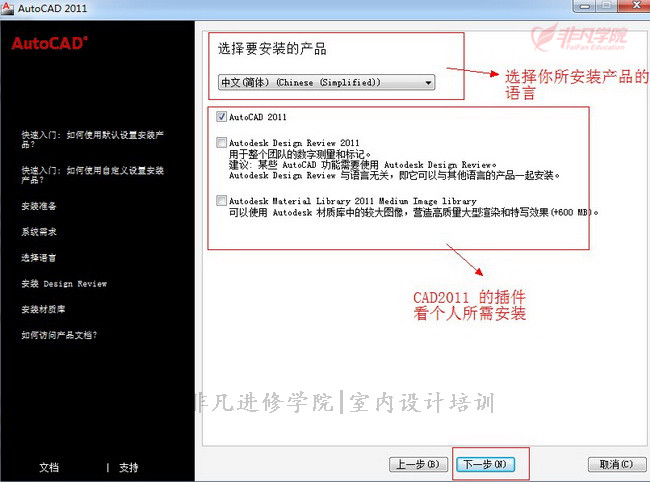Screen dimensions: 650x482
Task: Click the 下一步(N) next button
Action: [485, 464]
